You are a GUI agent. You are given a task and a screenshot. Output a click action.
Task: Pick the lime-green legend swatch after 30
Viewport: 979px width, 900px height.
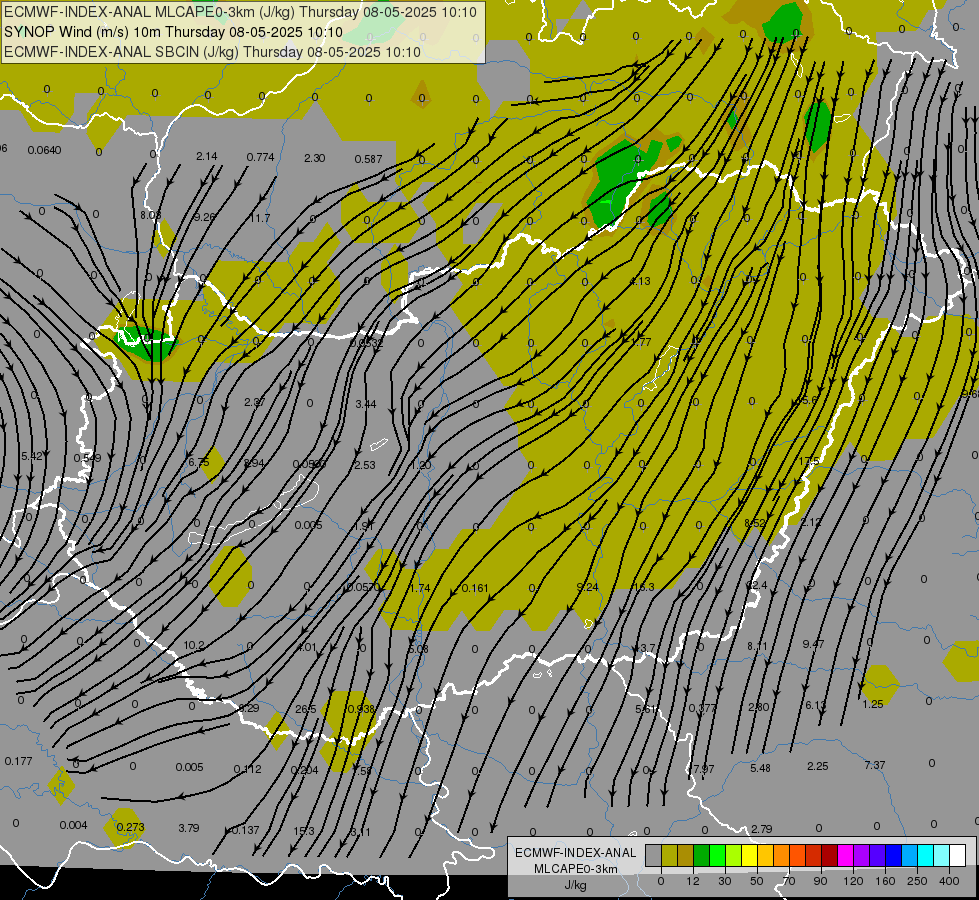pyautogui.click(x=734, y=855)
